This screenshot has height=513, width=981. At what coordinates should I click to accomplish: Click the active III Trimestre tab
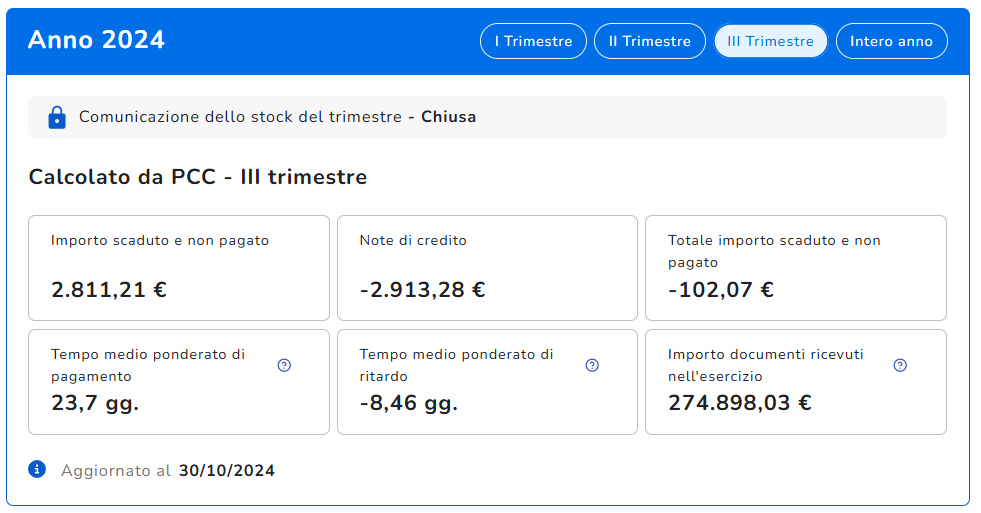[770, 41]
